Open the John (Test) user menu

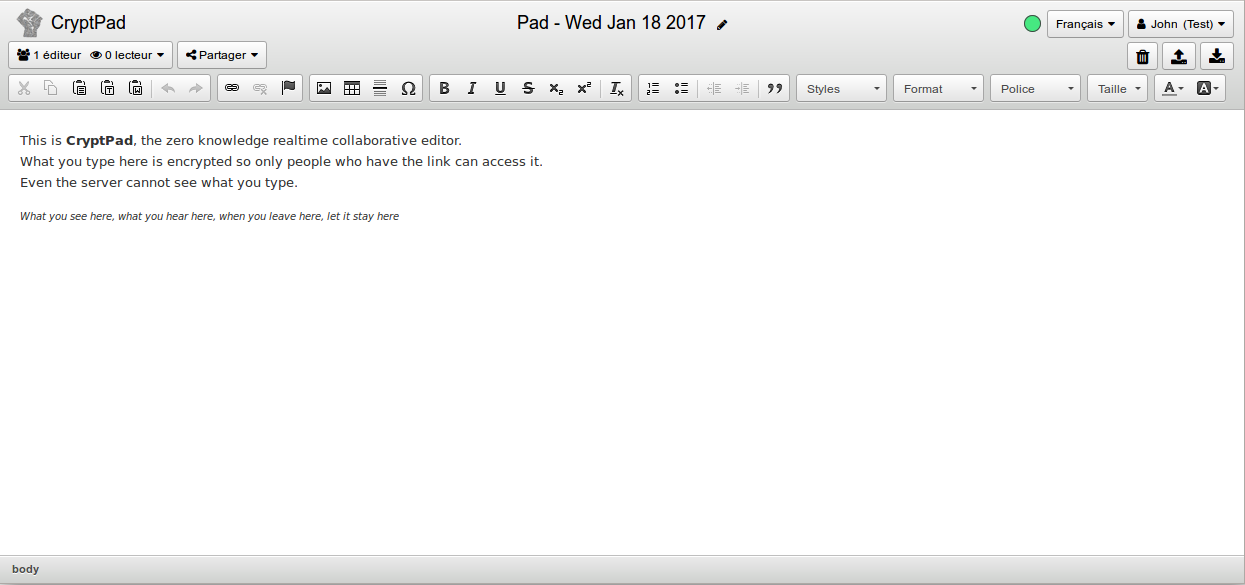pyautogui.click(x=1180, y=24)
